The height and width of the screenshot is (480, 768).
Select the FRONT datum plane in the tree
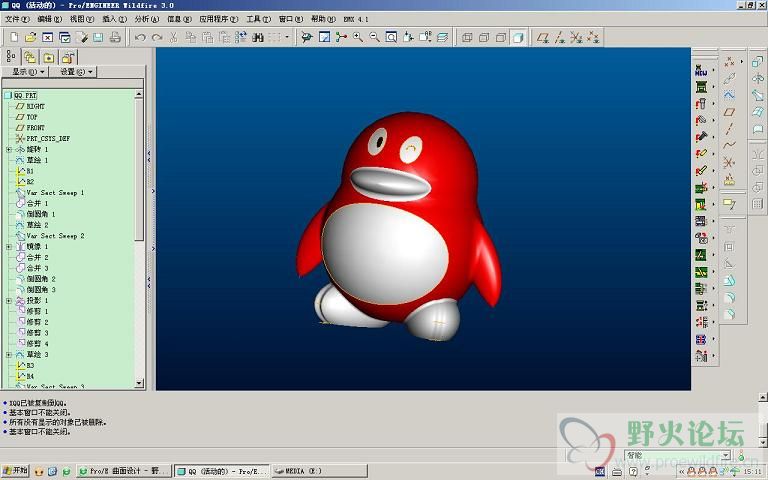click(35, 128)
